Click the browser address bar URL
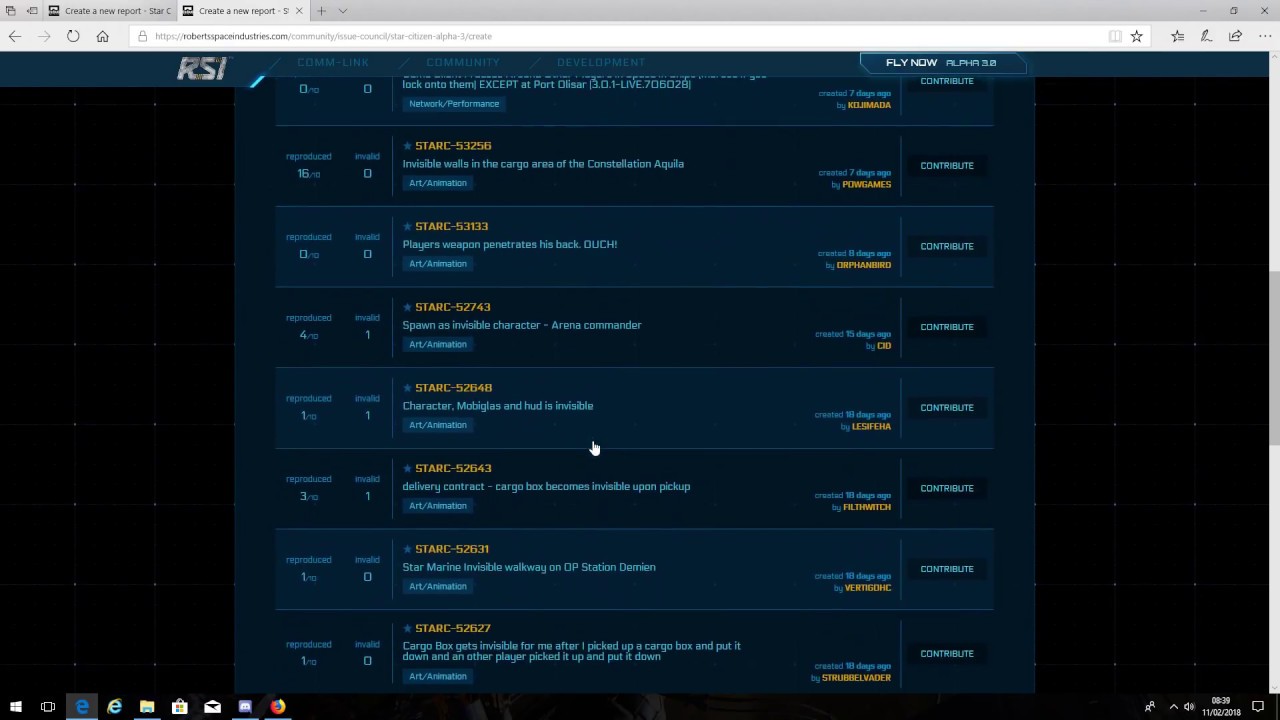This screenshot has height=720, width=1280. click(x=323, y=36)
